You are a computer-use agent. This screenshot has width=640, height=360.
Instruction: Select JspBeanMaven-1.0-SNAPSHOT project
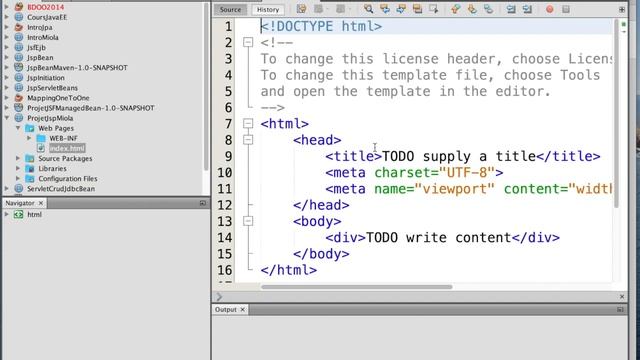point(77,68)
